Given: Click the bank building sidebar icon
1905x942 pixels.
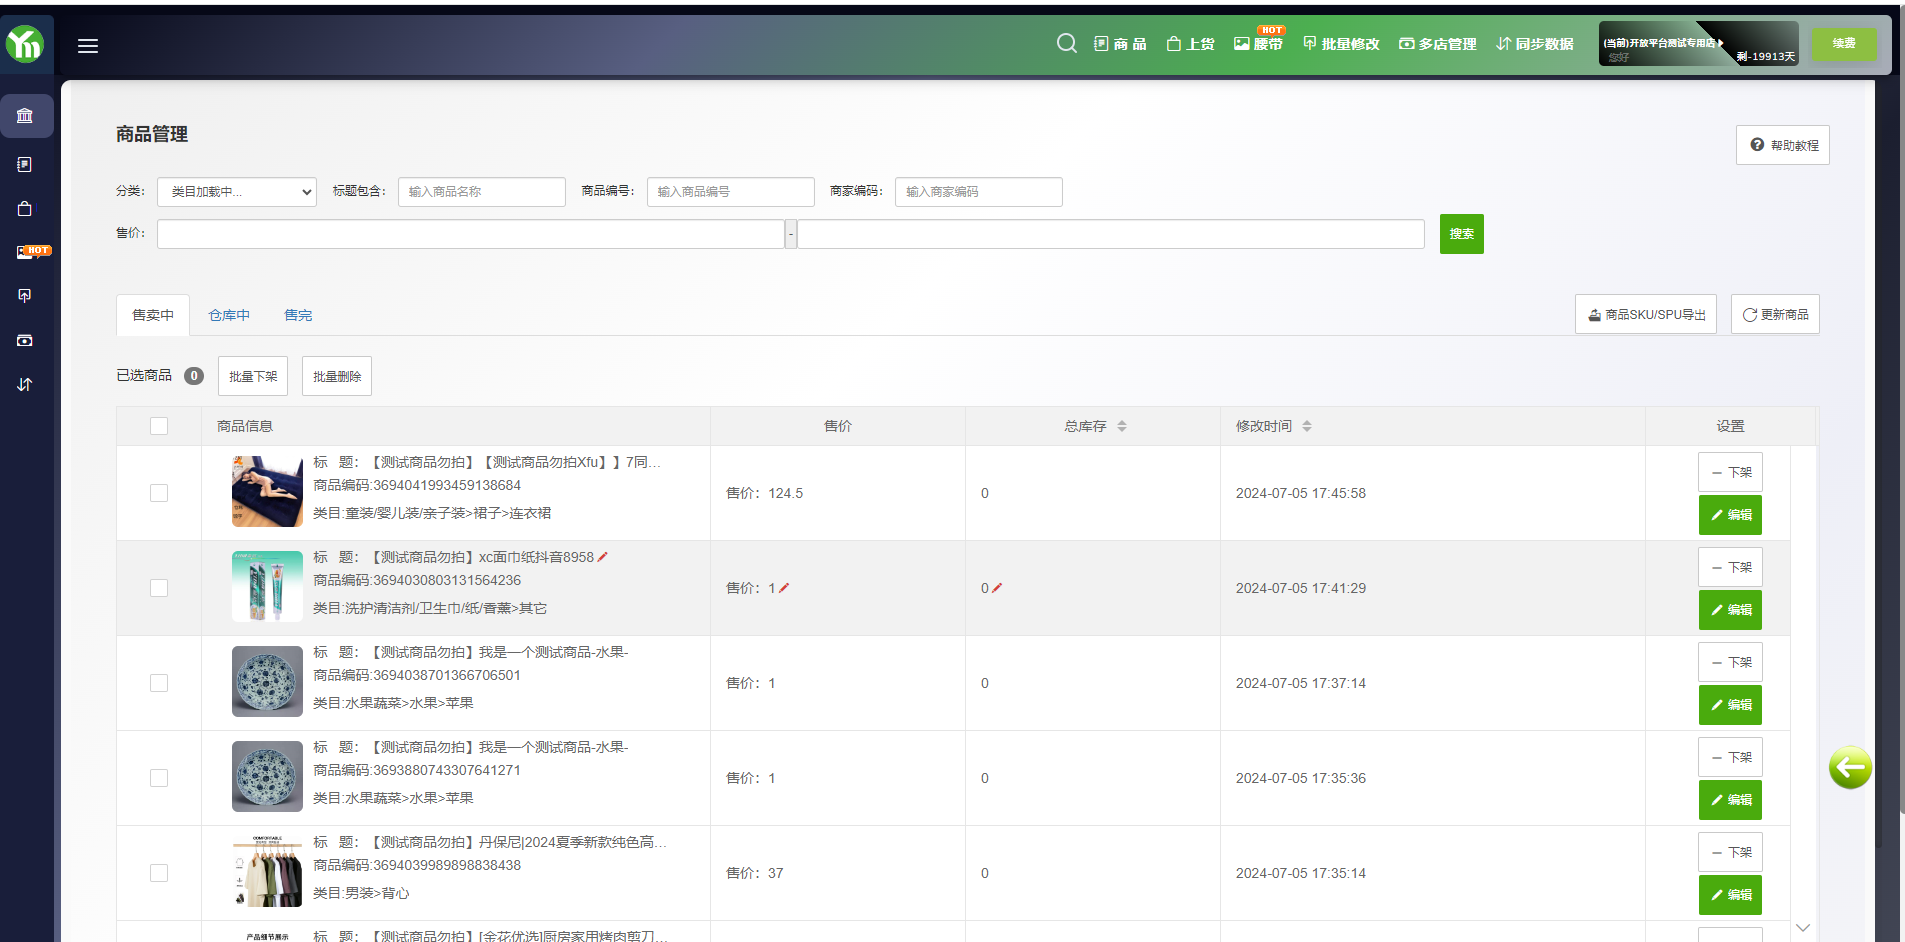Looking at the screenshot, I should 26,116.
